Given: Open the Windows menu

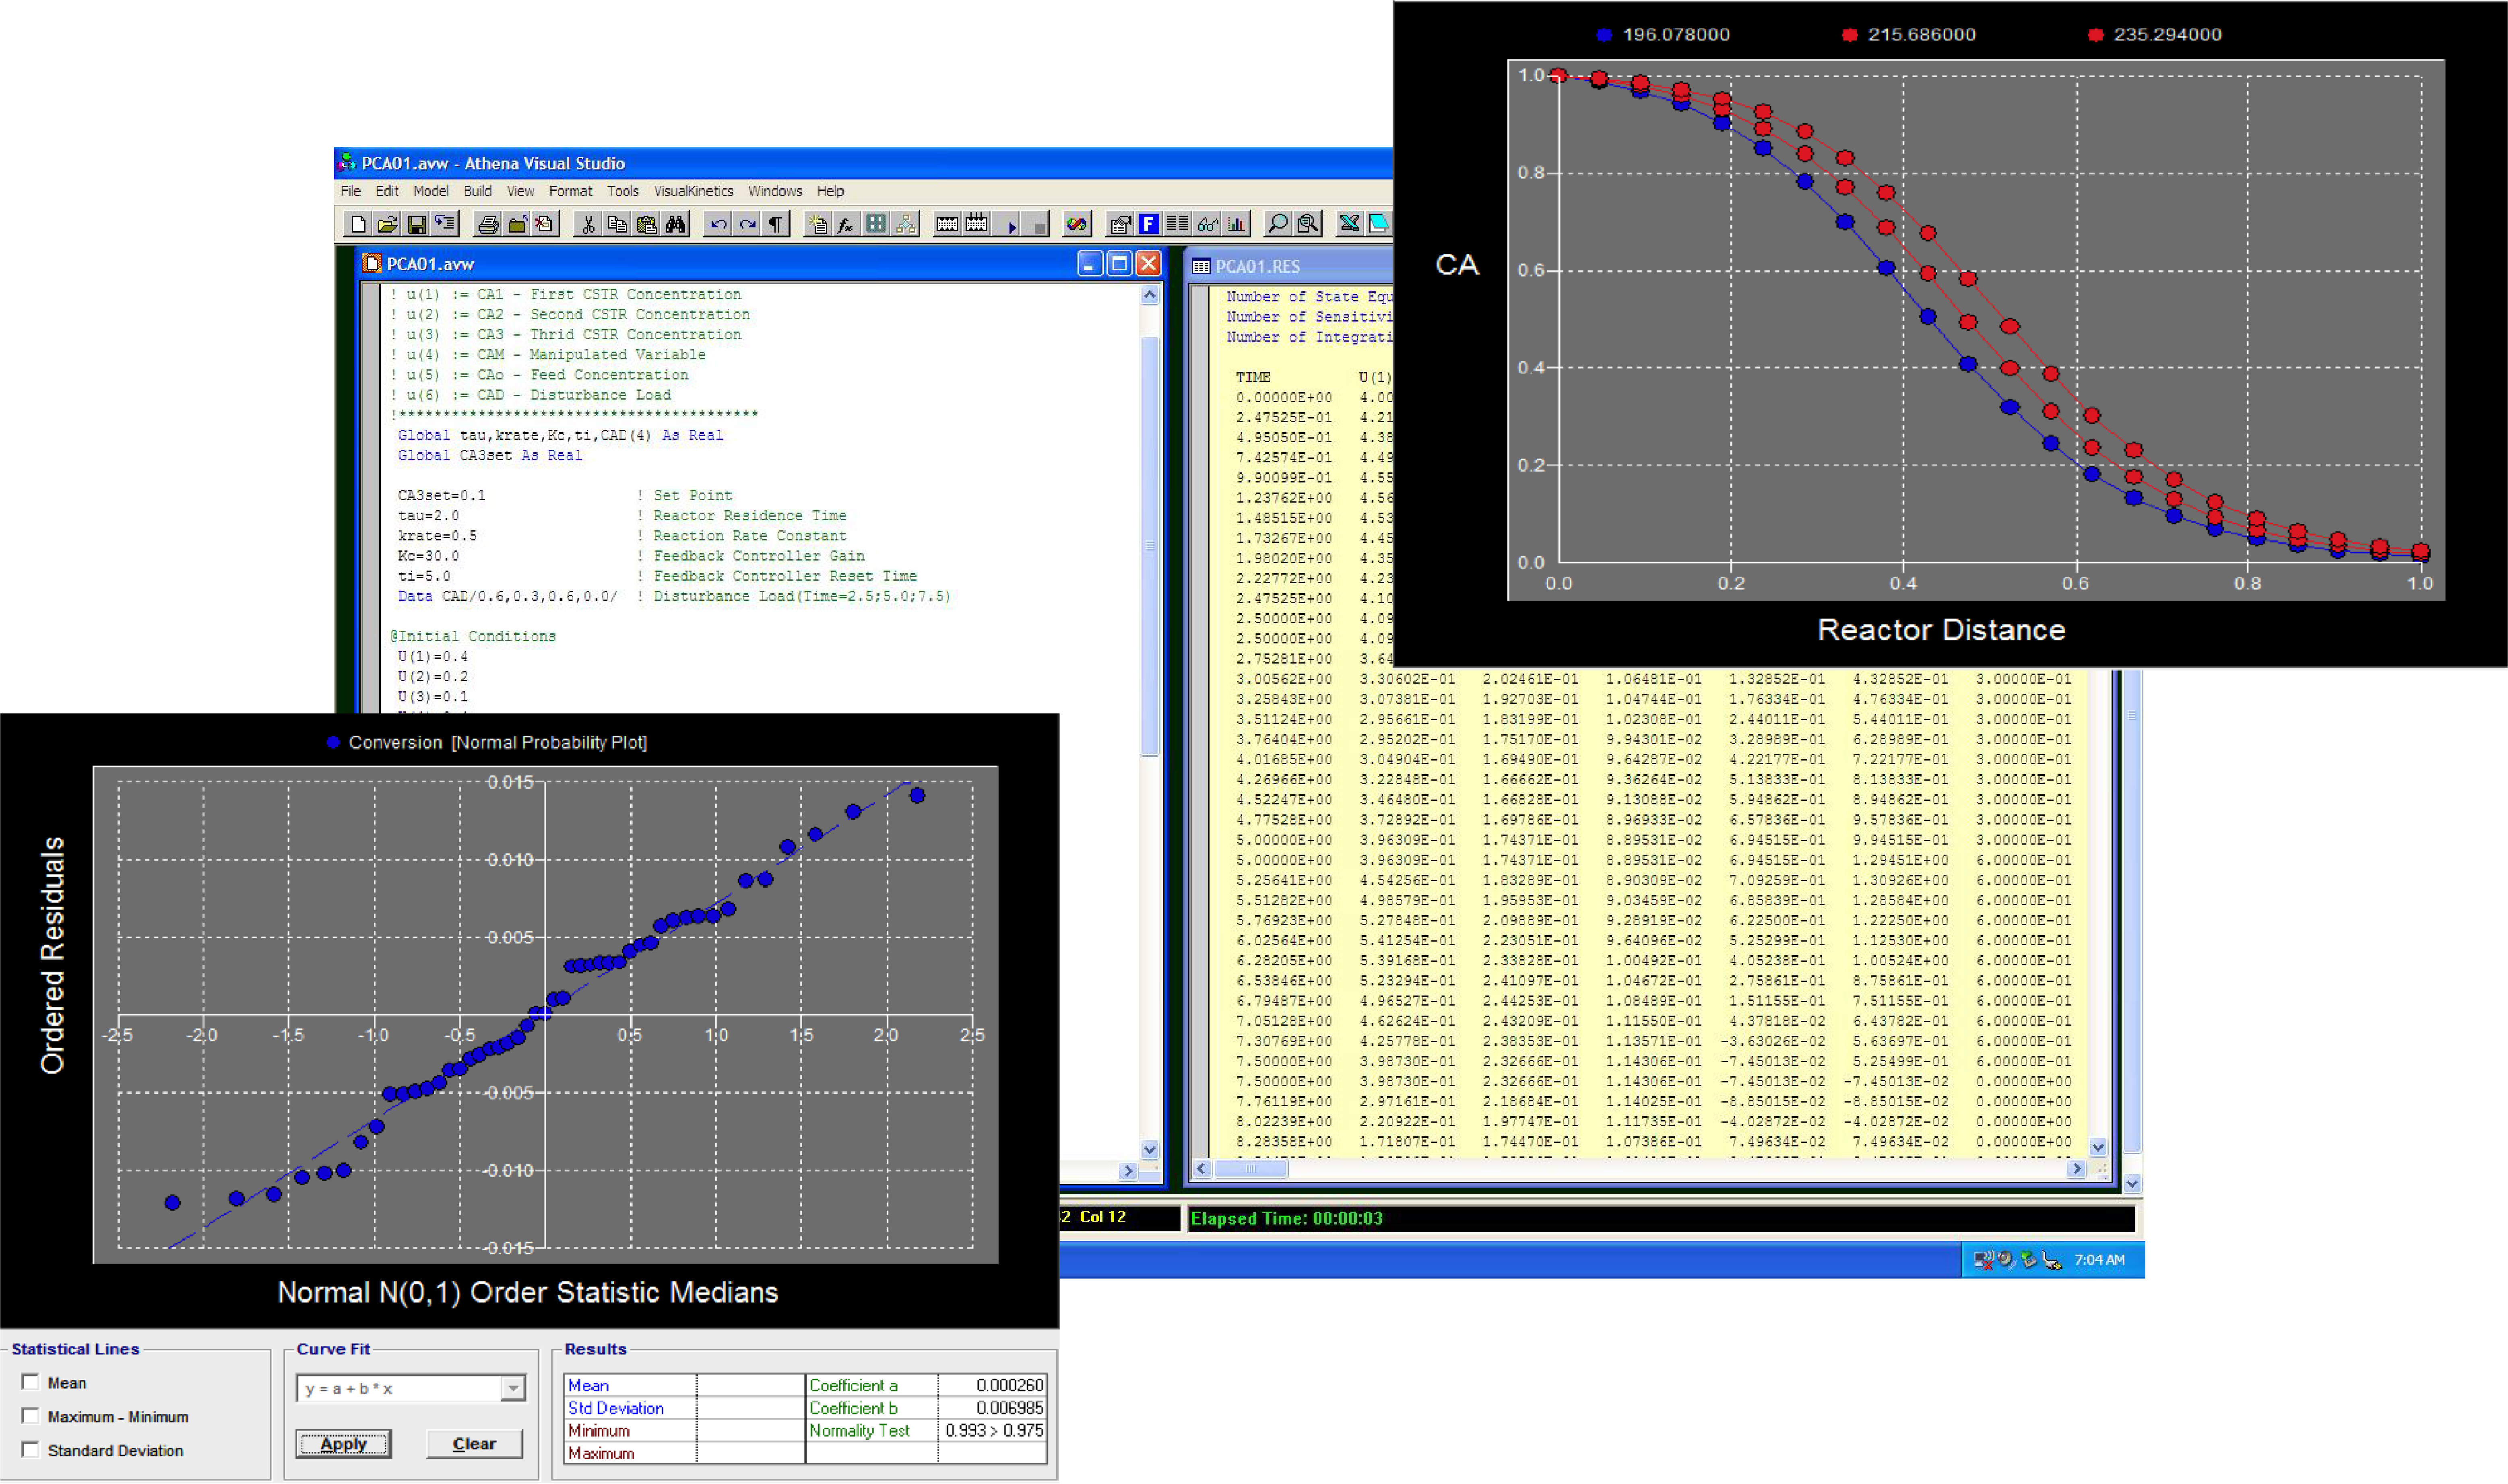Looking at the screenshot, I should (775, 191).
